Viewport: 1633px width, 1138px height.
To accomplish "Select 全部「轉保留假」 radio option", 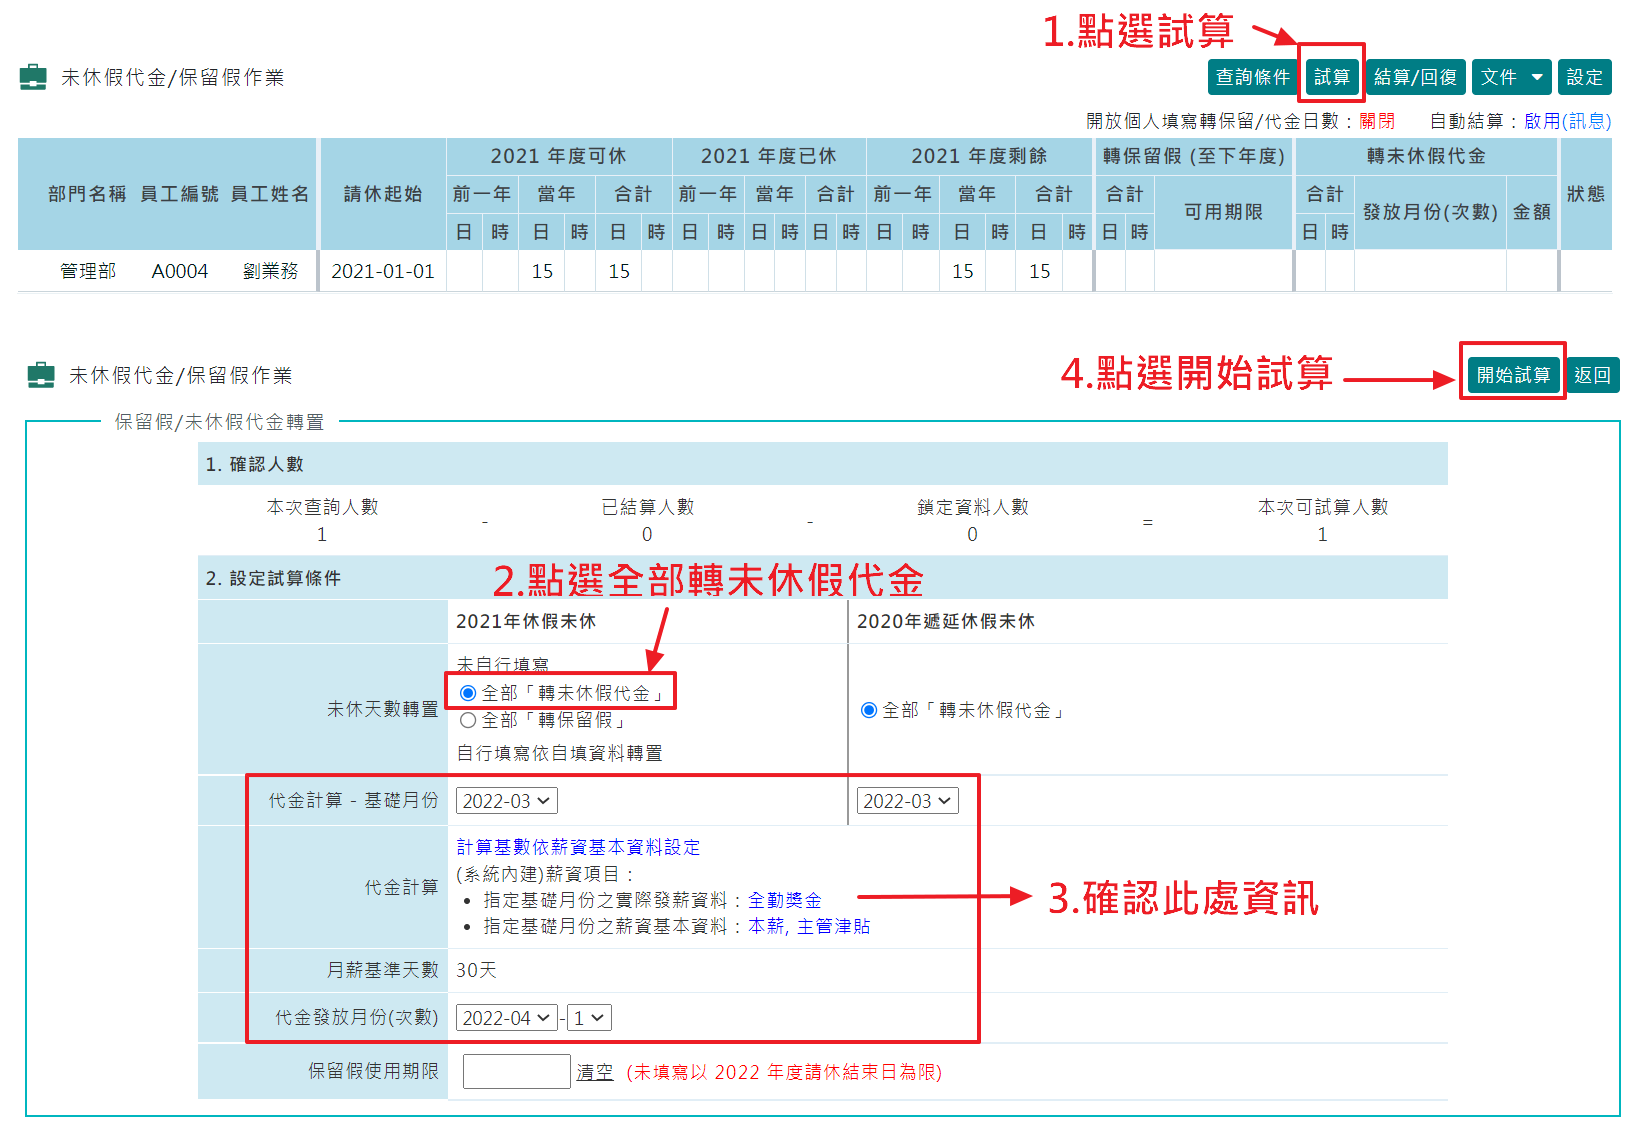I will [466, 720].
